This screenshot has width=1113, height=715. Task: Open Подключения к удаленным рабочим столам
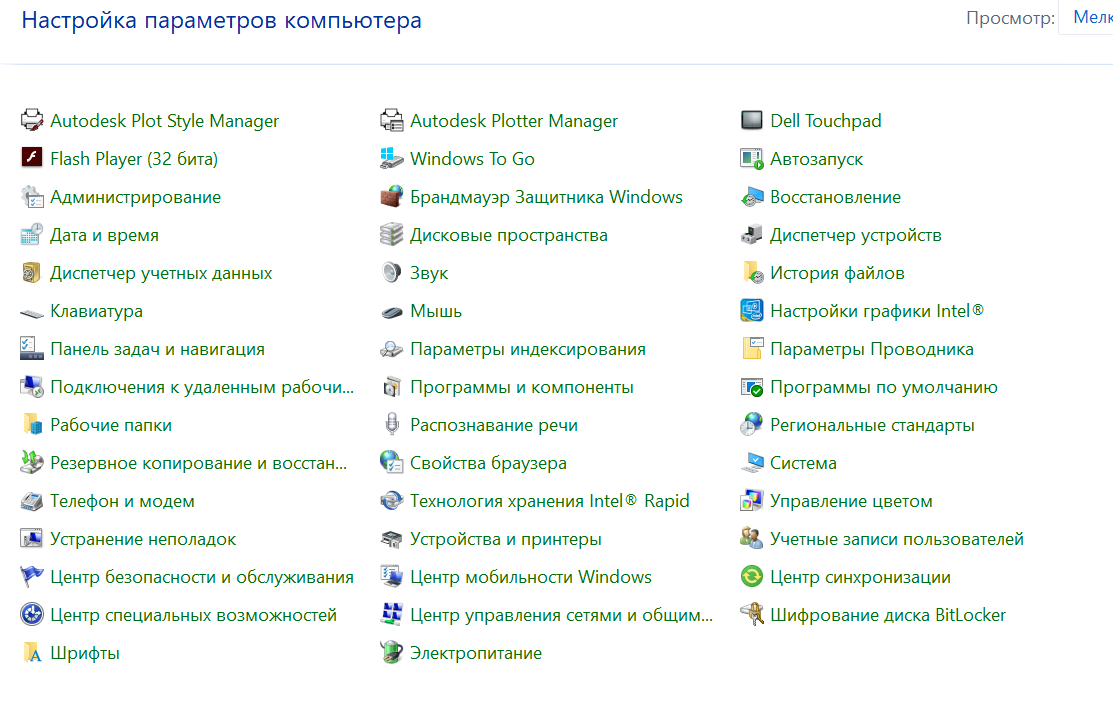(x=202, y=387)
